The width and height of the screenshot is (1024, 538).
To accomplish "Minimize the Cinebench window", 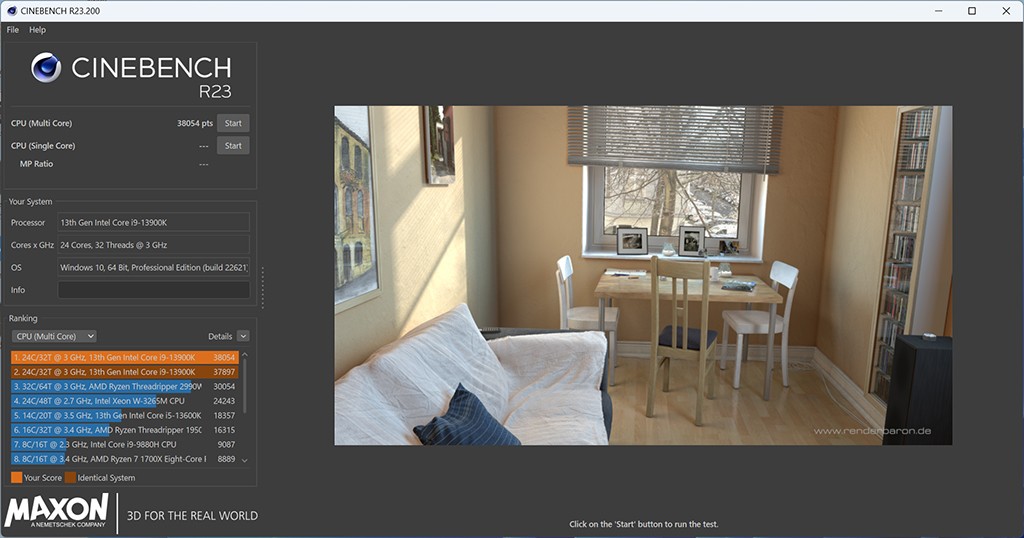I will (x=938, y=11).
